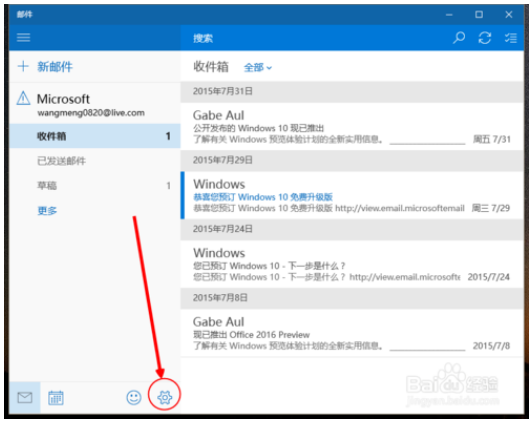Open Windows email dated 2015/7/24
The height and width of the screenshot is (423, 532).
tap(352, 265)
